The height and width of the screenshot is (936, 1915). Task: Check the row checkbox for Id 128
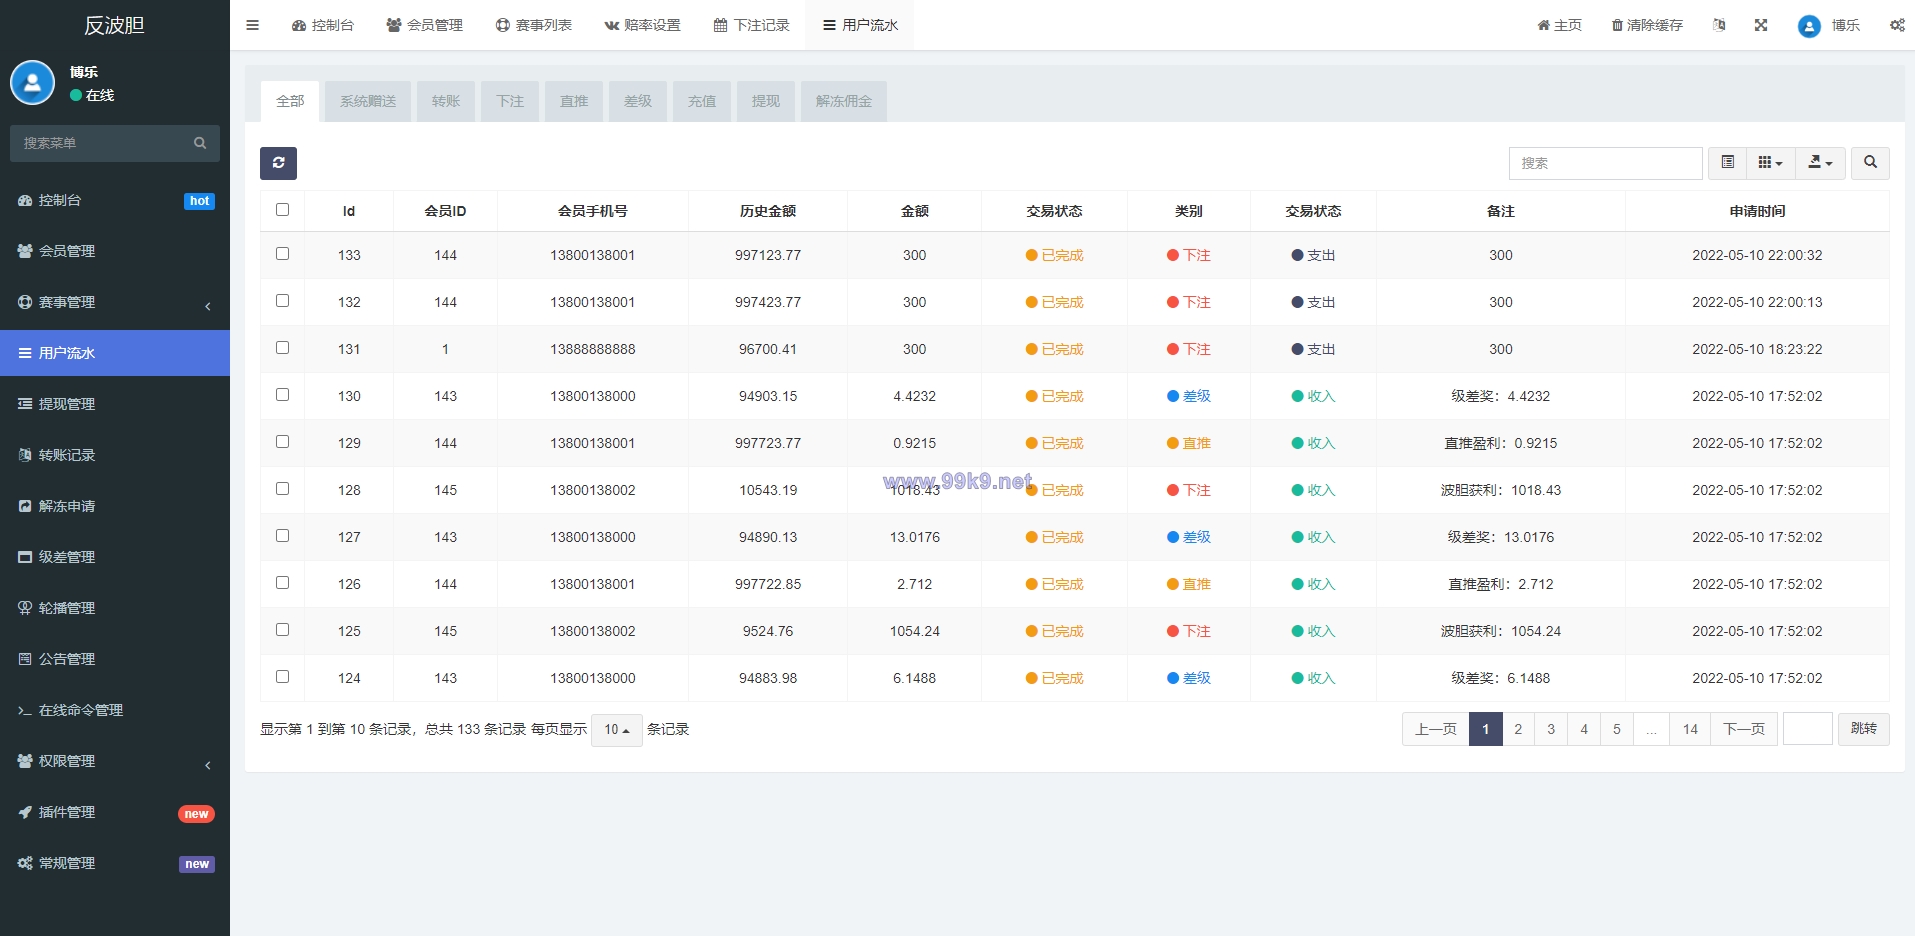tap(283, 489)
